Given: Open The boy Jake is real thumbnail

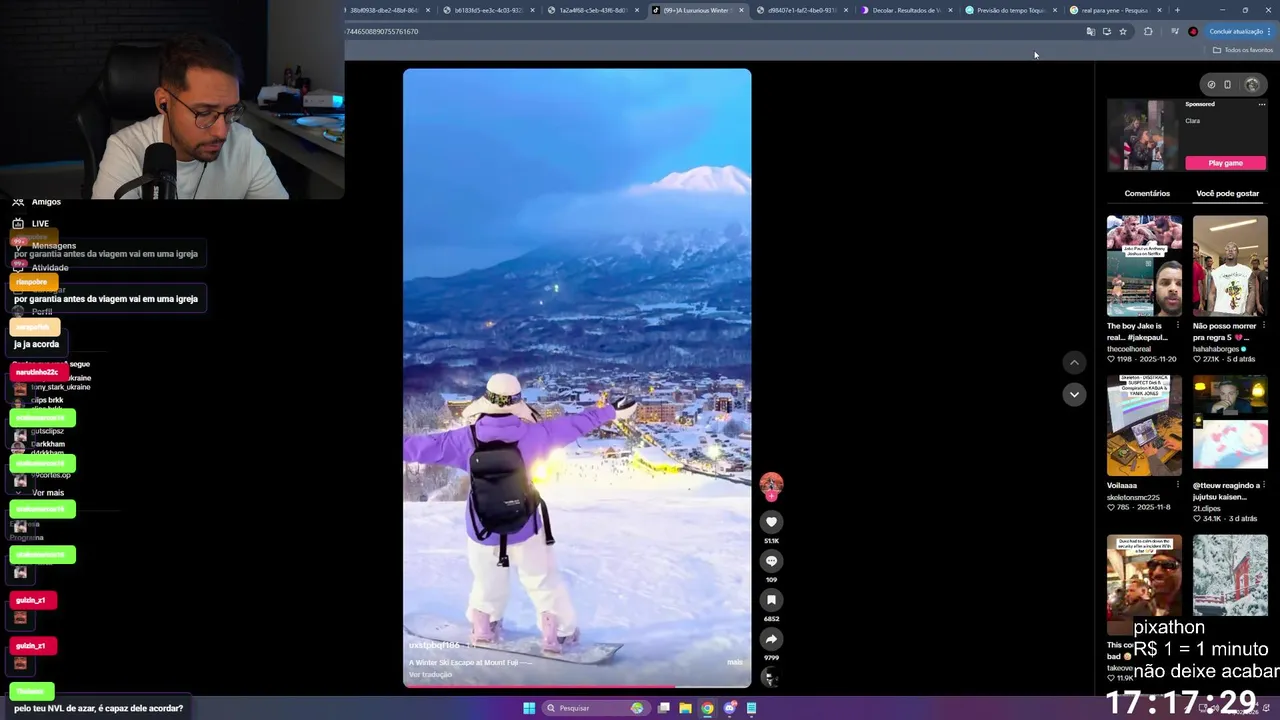Looking at the screenshot, I should (x=1144, y=265).
